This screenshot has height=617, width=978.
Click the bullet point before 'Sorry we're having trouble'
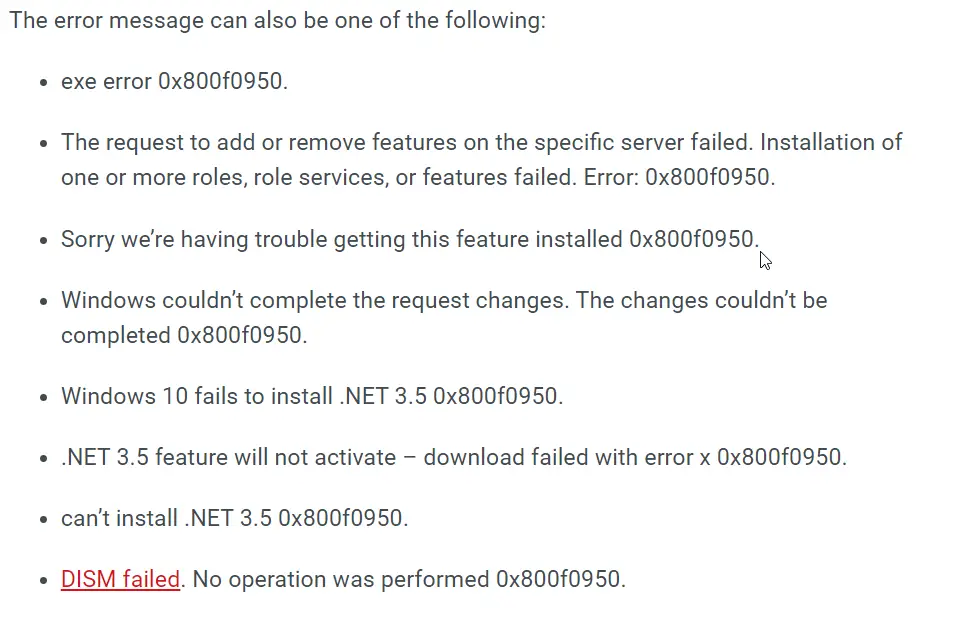pyautogui.click(x=43, y=240)
